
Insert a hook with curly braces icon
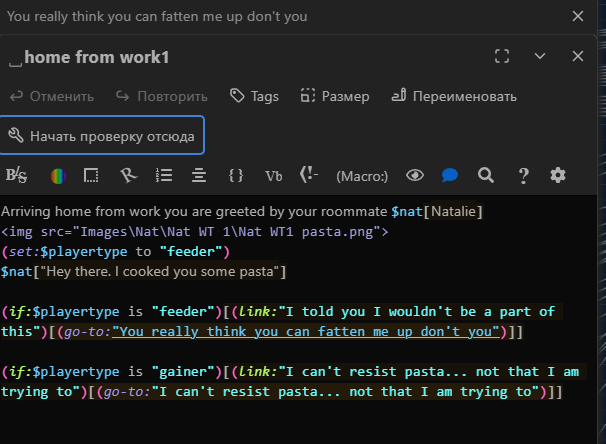(236, 176)
